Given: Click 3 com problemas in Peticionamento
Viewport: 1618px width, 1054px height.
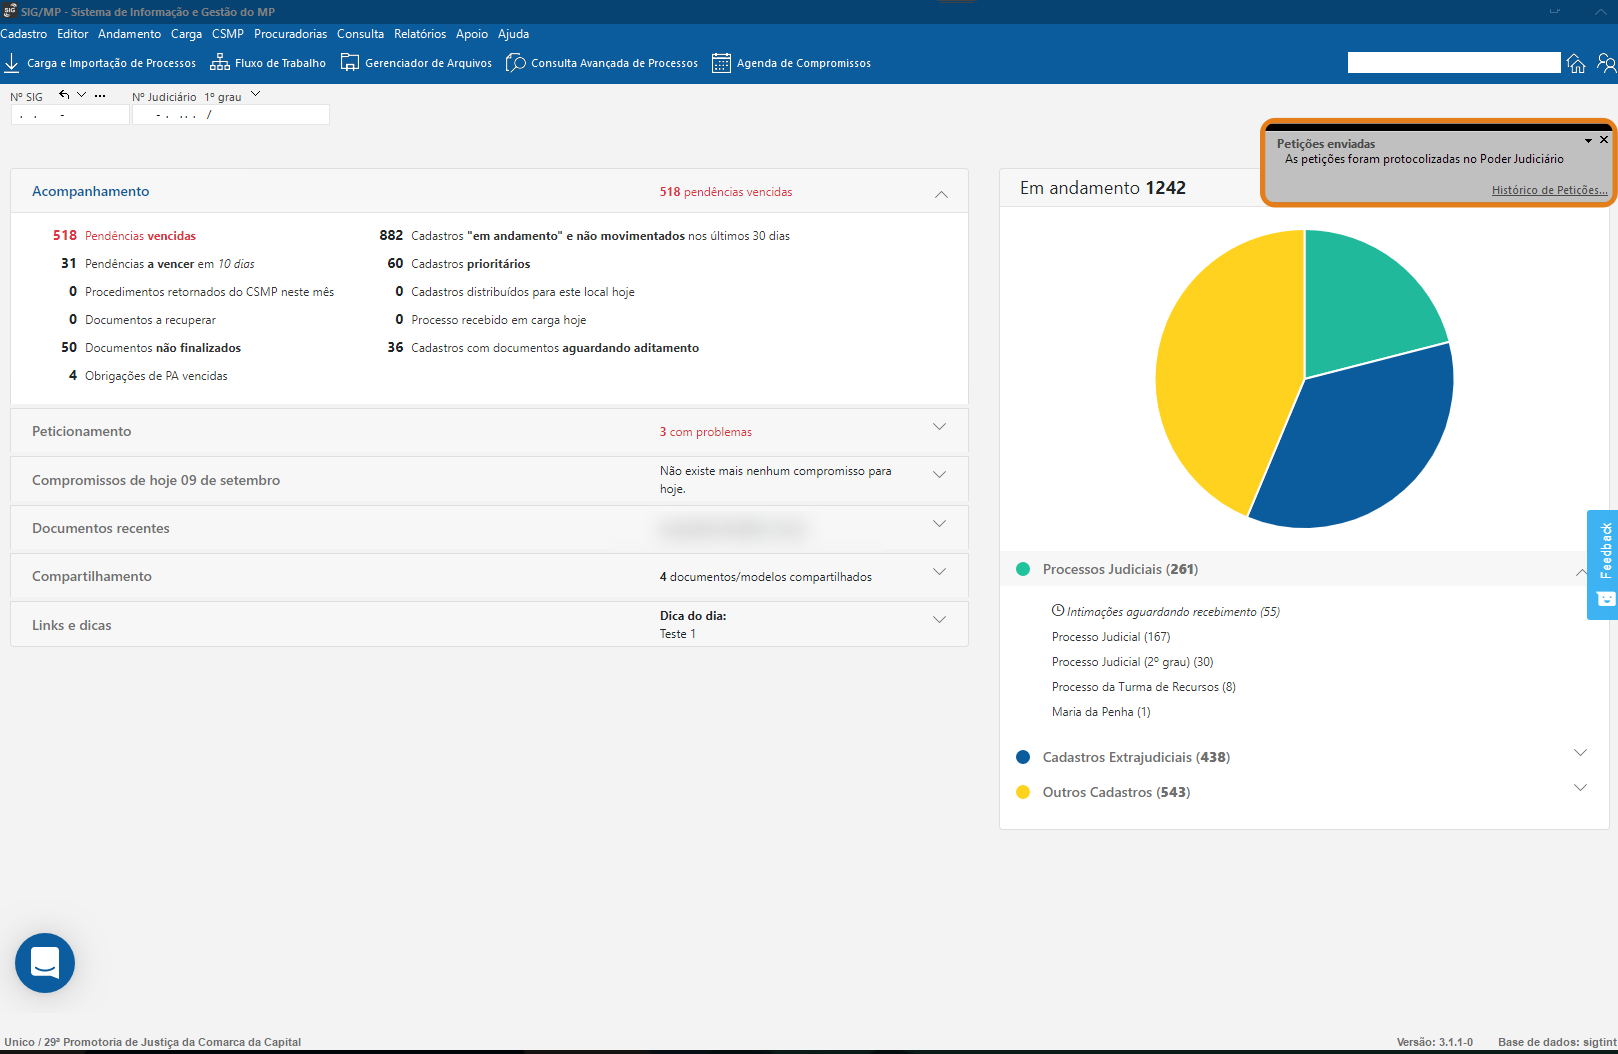Looking at the screenshot, I should pos(706,432).
